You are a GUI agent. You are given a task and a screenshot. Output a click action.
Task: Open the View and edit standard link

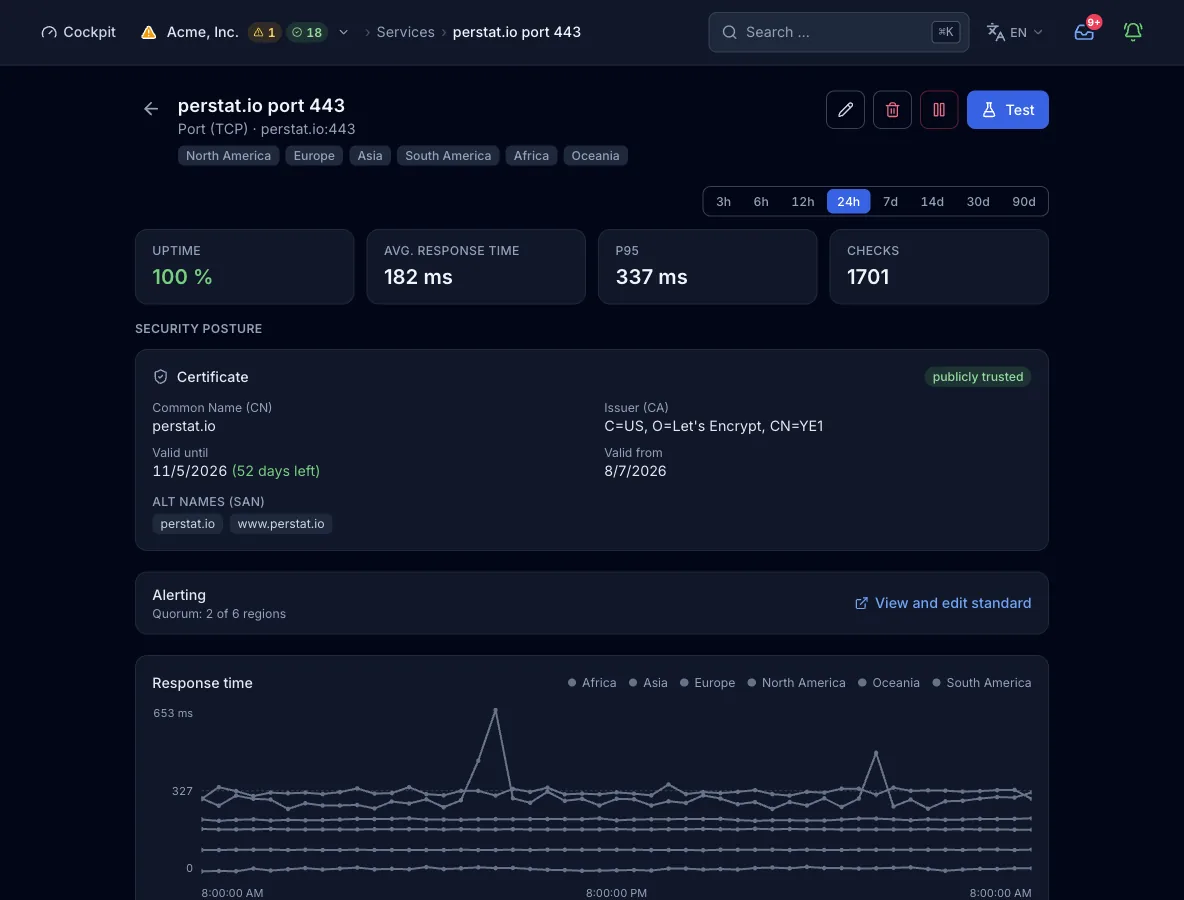(x=942, y=603)
